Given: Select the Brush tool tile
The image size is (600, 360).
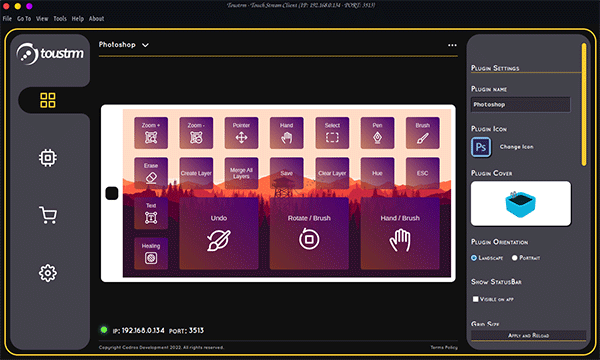Looking at the screenshot, I should (x=422, y=133).
